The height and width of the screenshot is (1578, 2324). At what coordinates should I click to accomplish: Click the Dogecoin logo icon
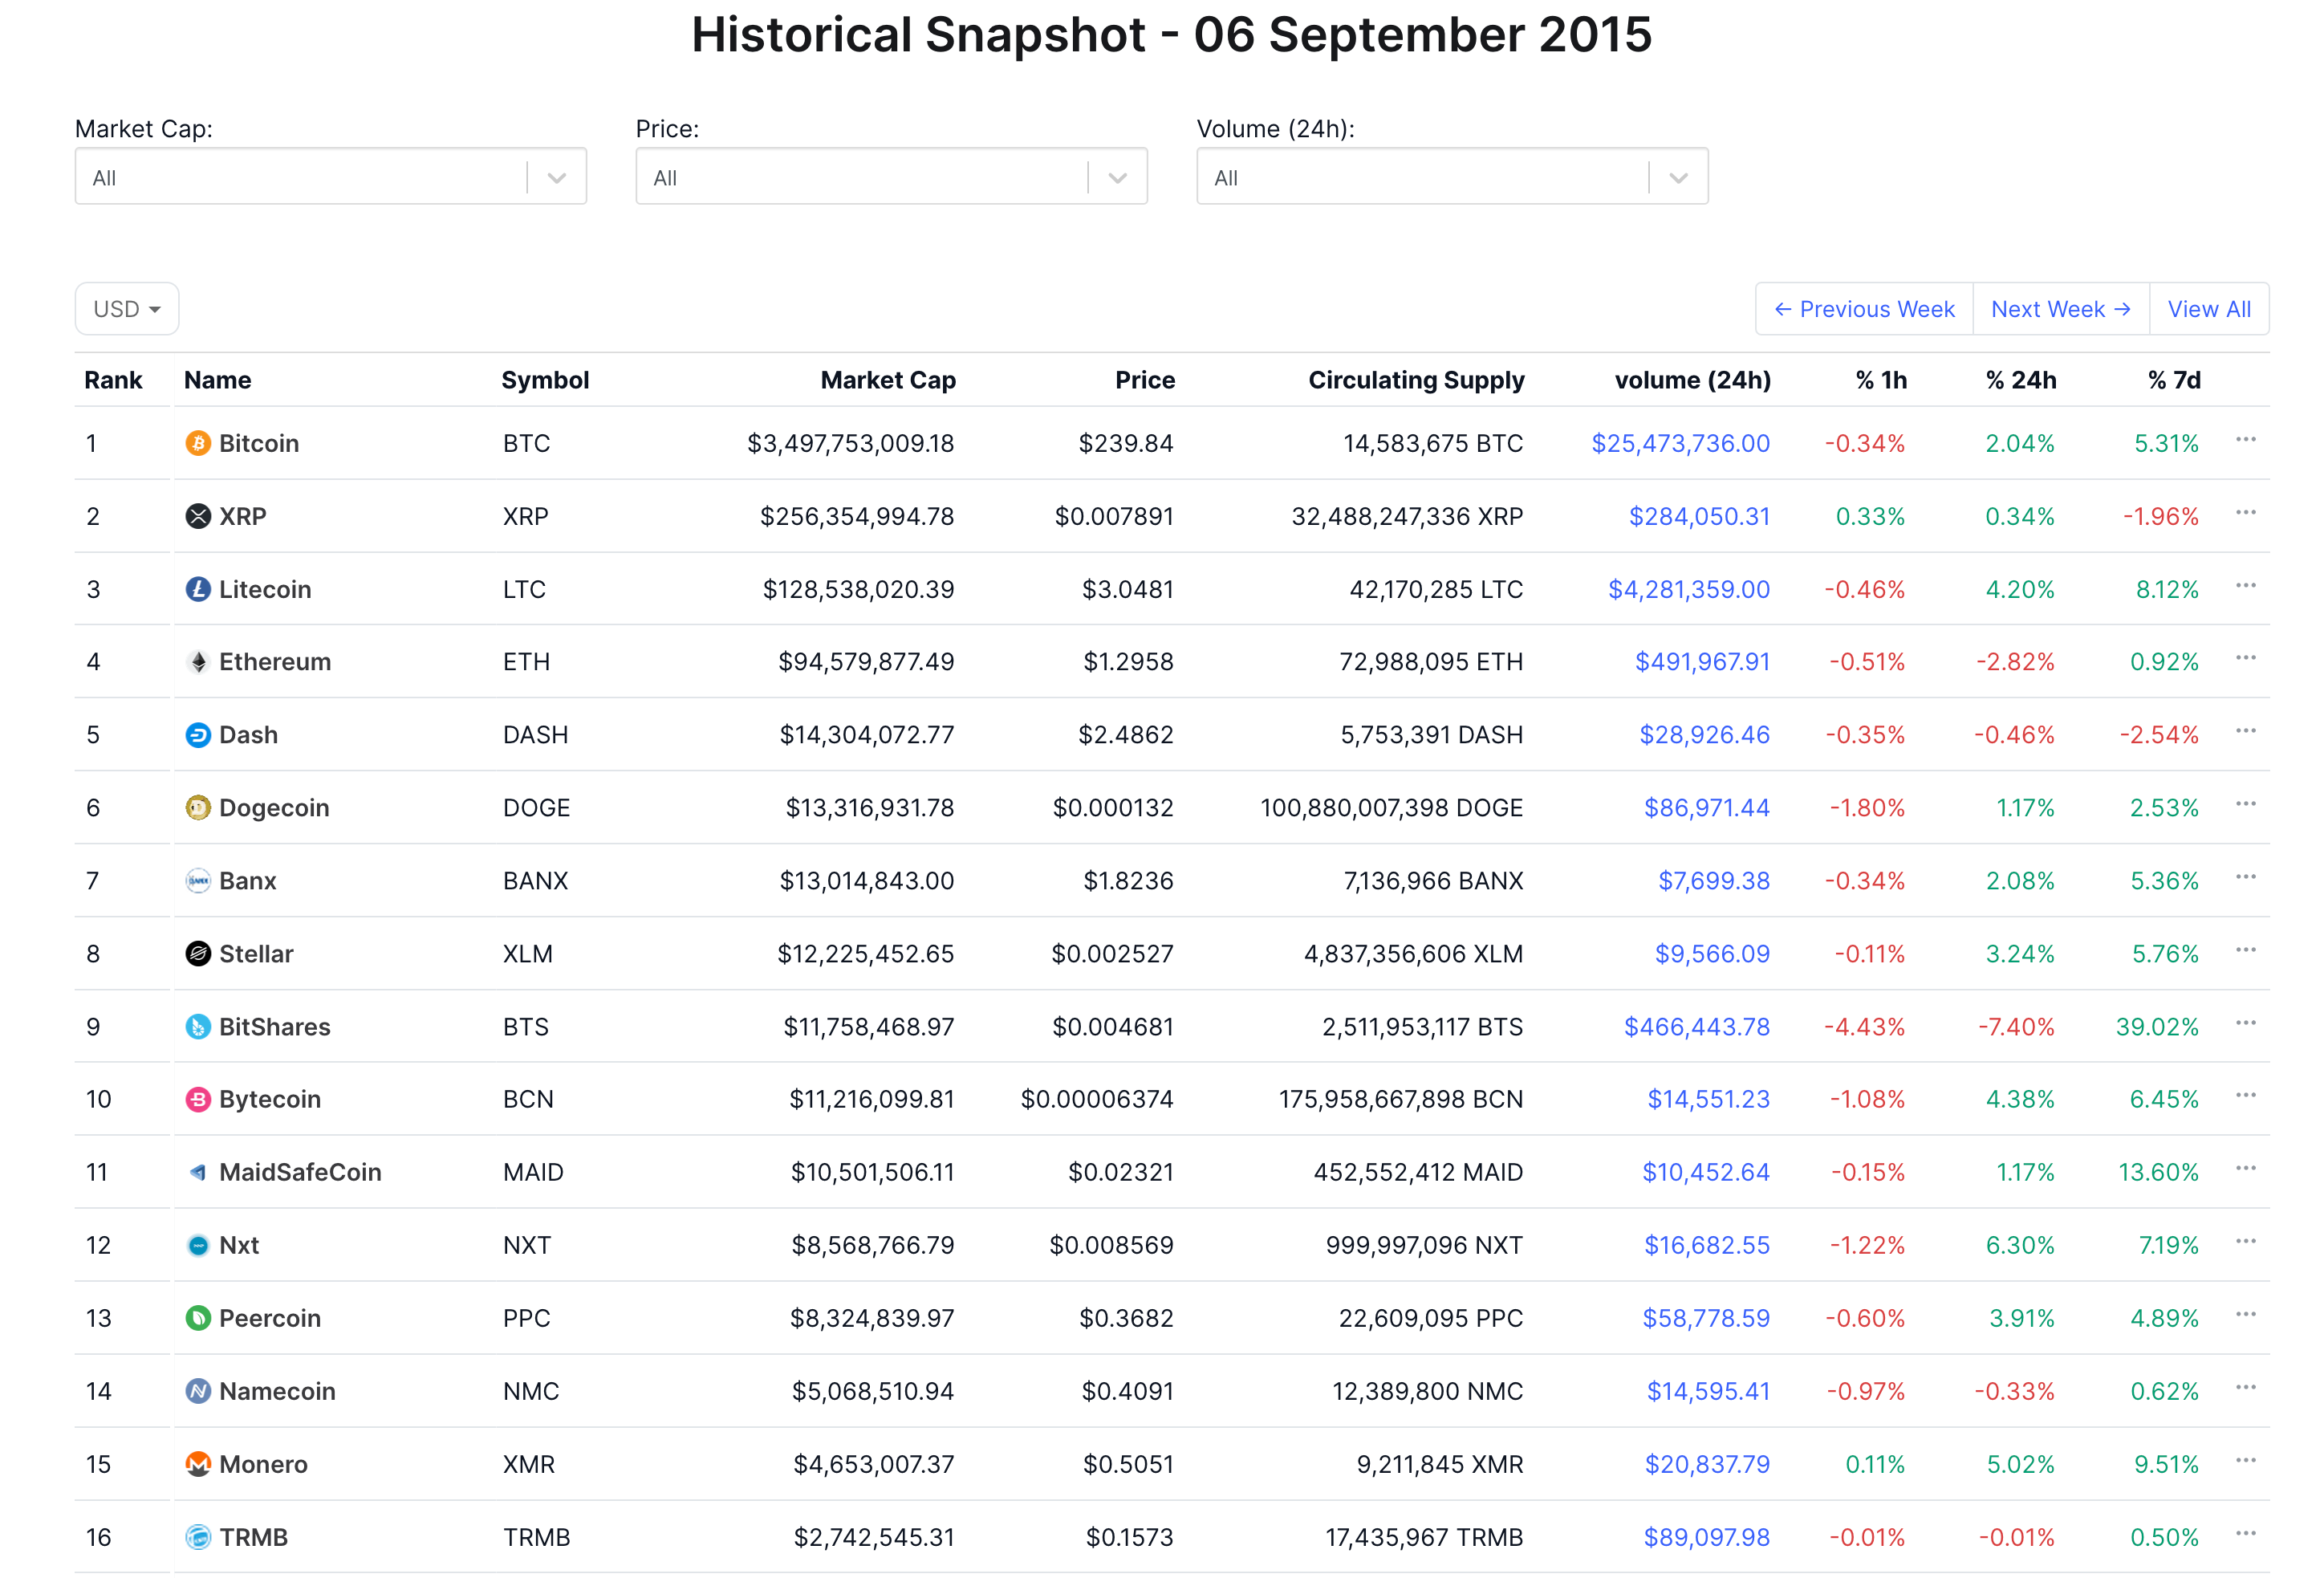[198, 808]
